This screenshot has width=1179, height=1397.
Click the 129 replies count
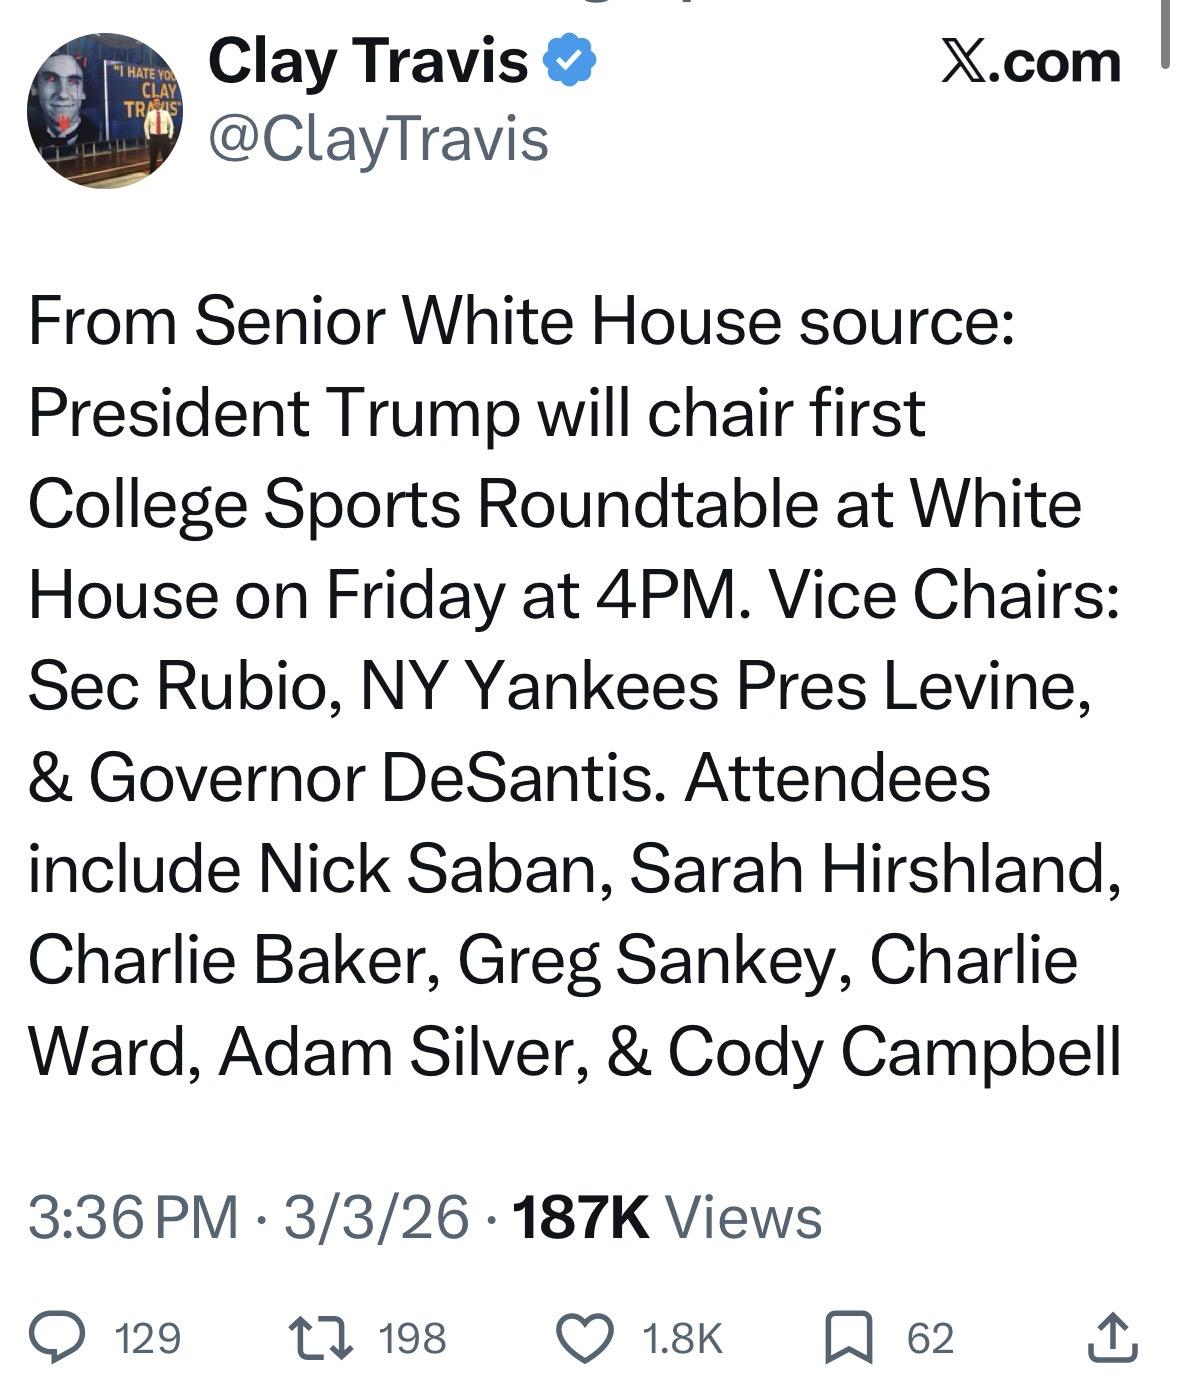coord(148,1339)
